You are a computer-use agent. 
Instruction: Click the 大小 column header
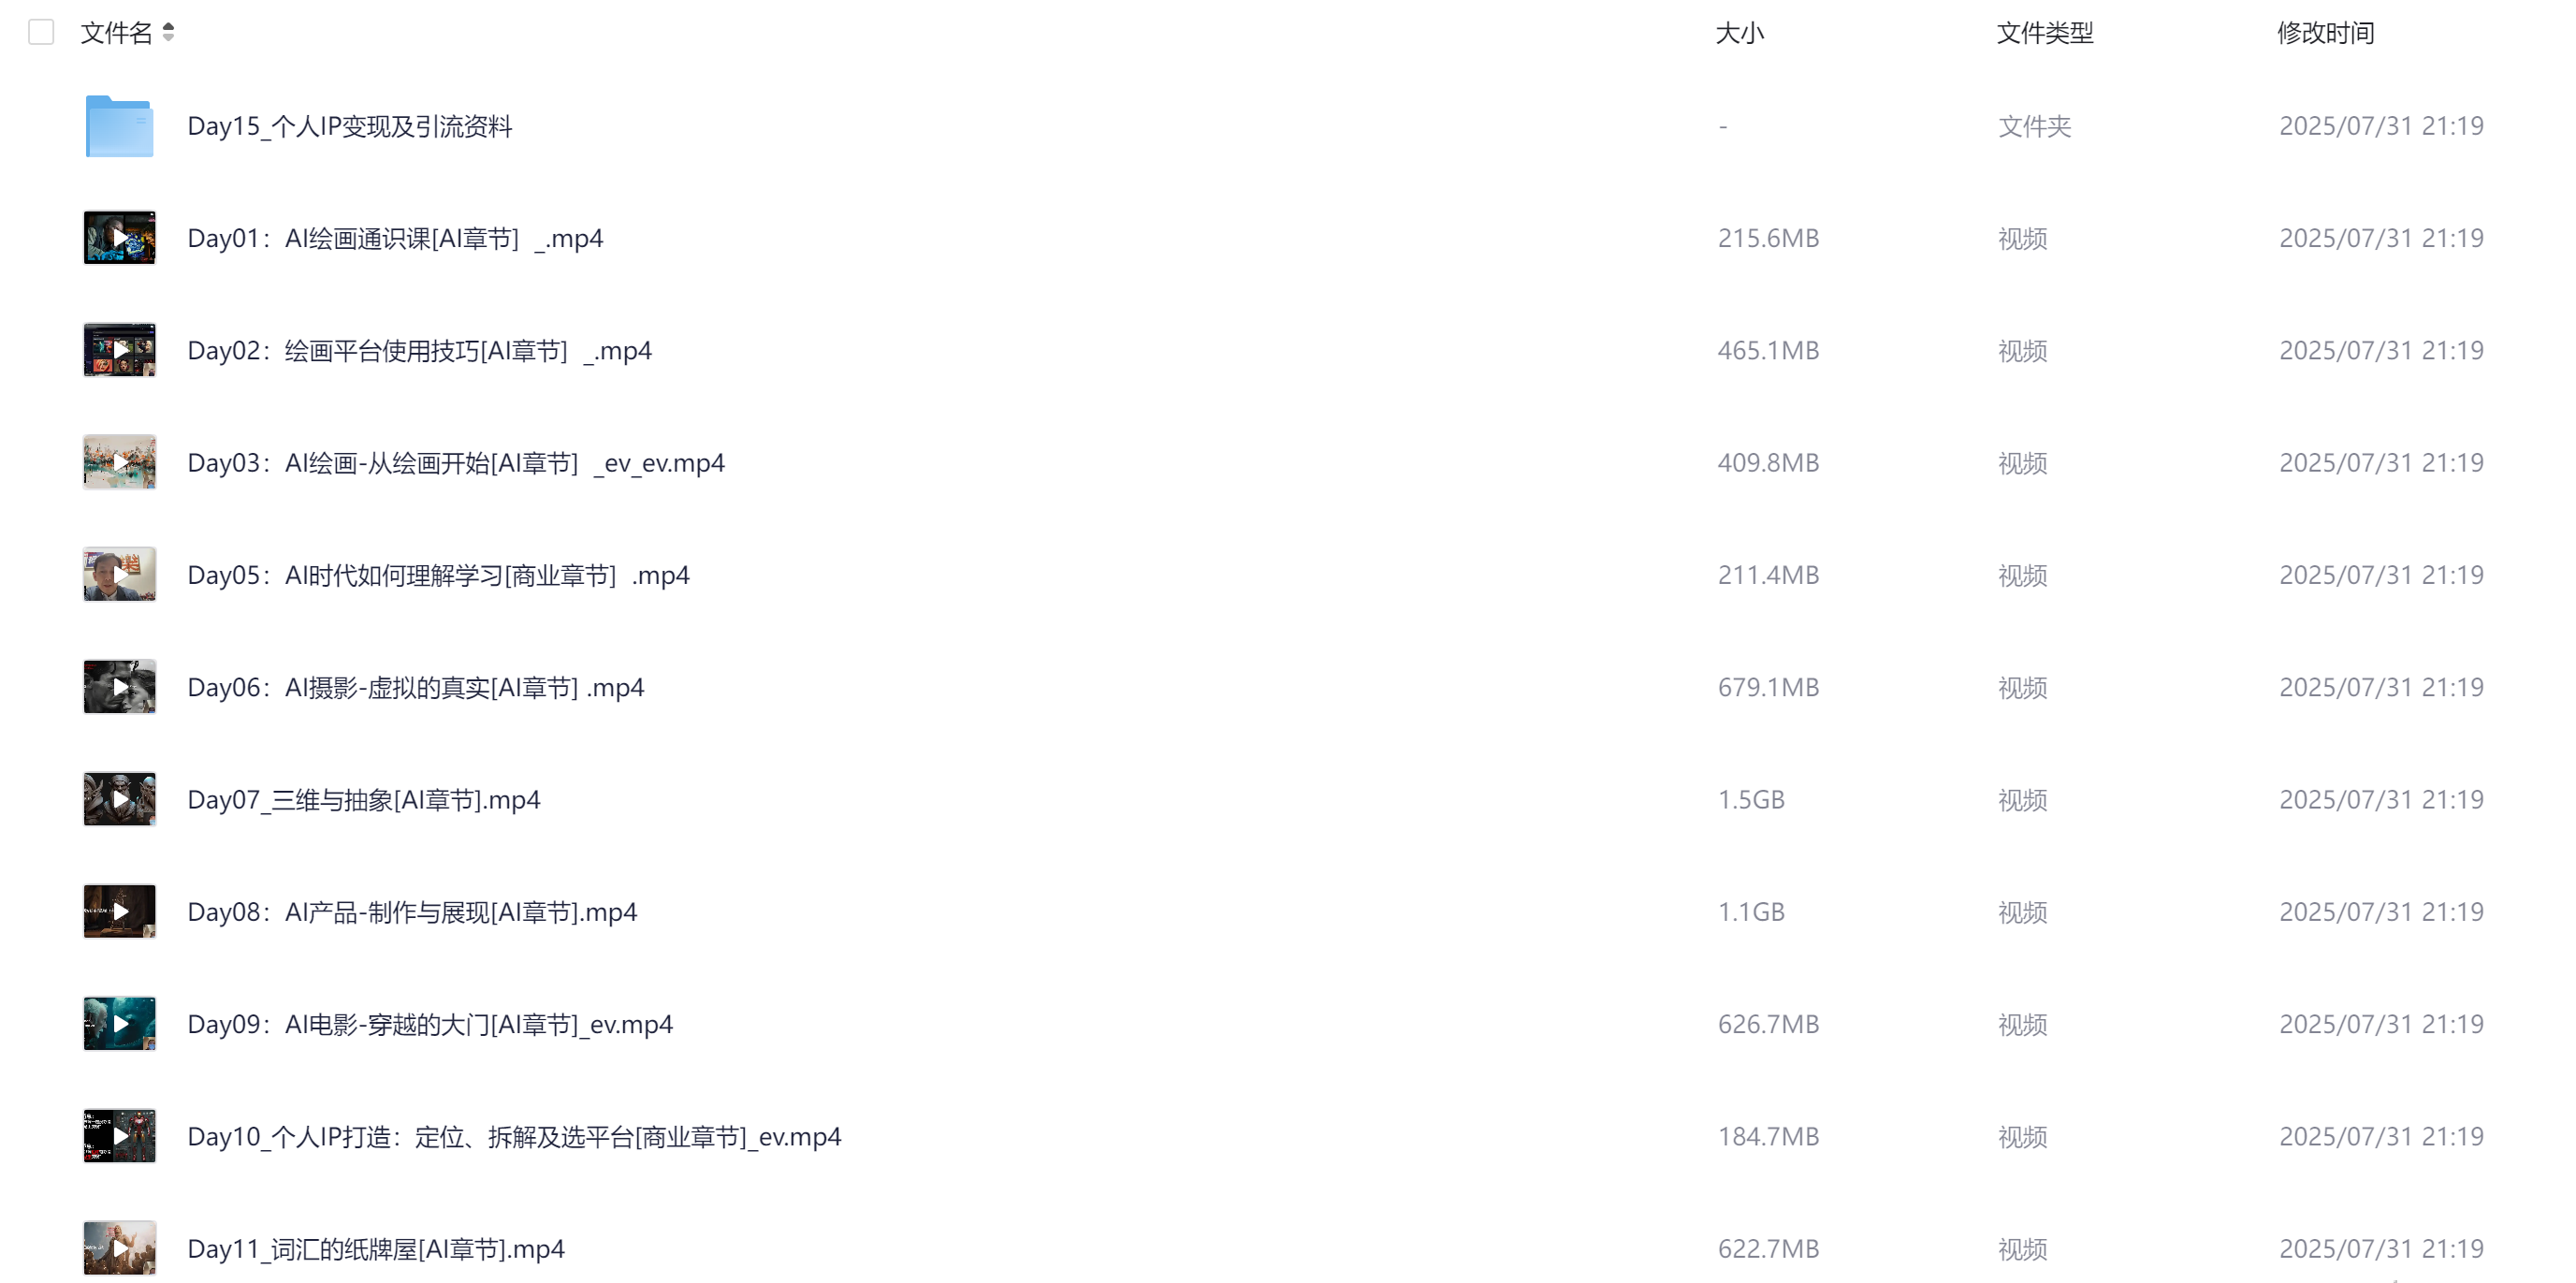(x=1740, y=33)
